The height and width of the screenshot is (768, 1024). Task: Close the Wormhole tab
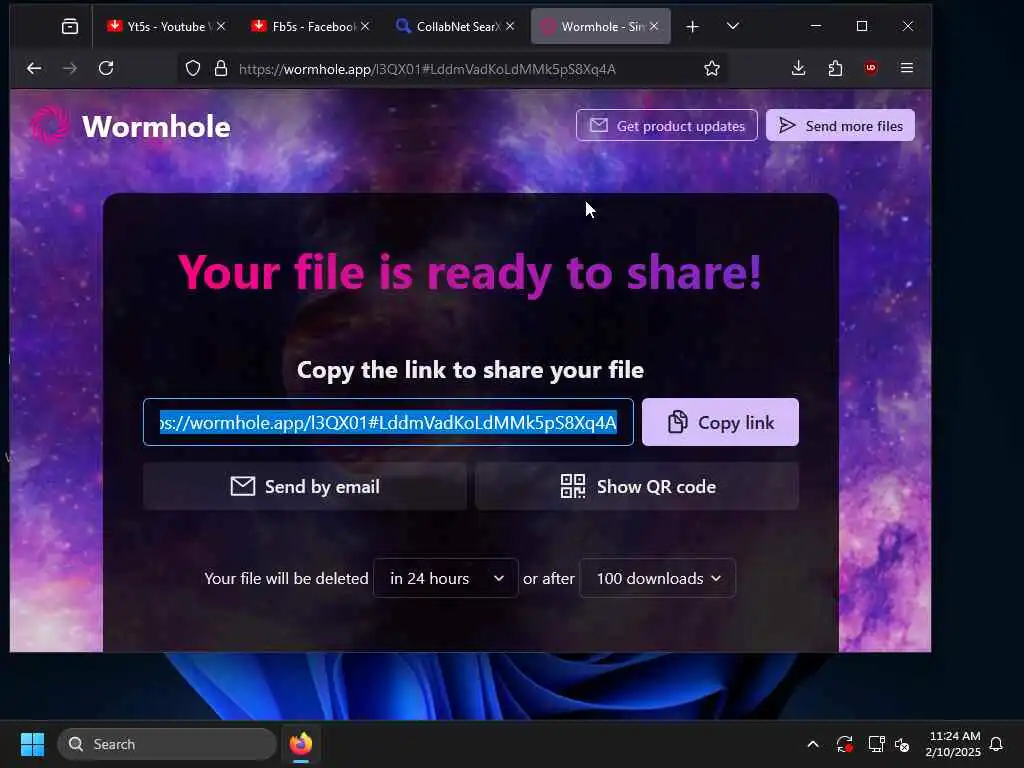(x=654, y=26)
